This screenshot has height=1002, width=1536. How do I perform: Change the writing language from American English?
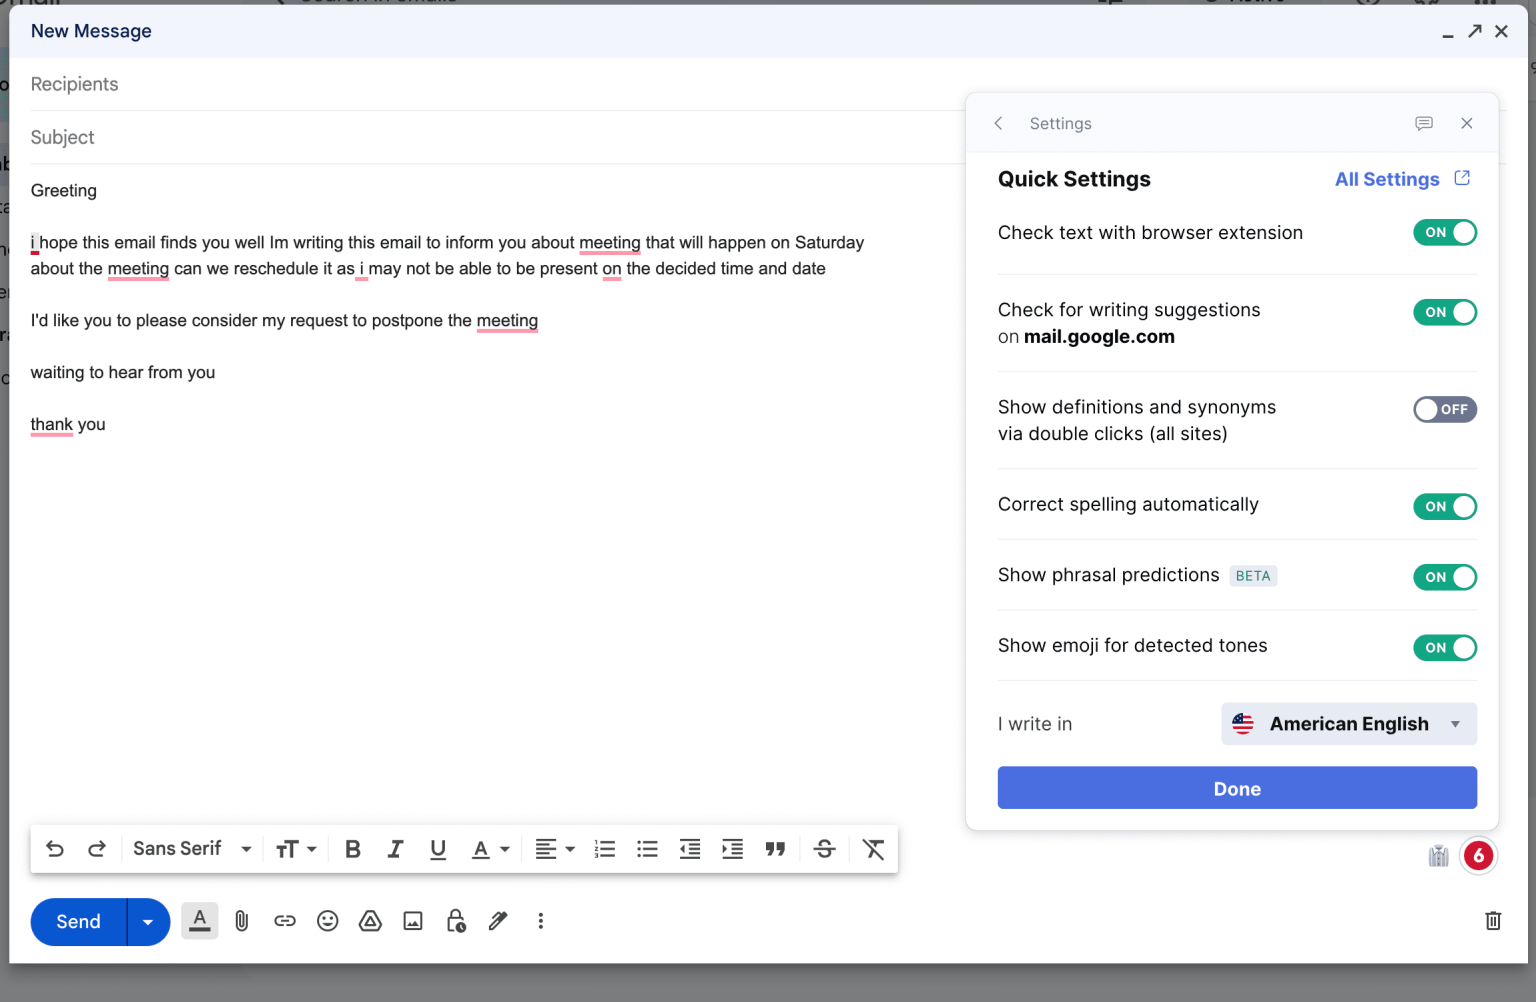(1348, 723)
